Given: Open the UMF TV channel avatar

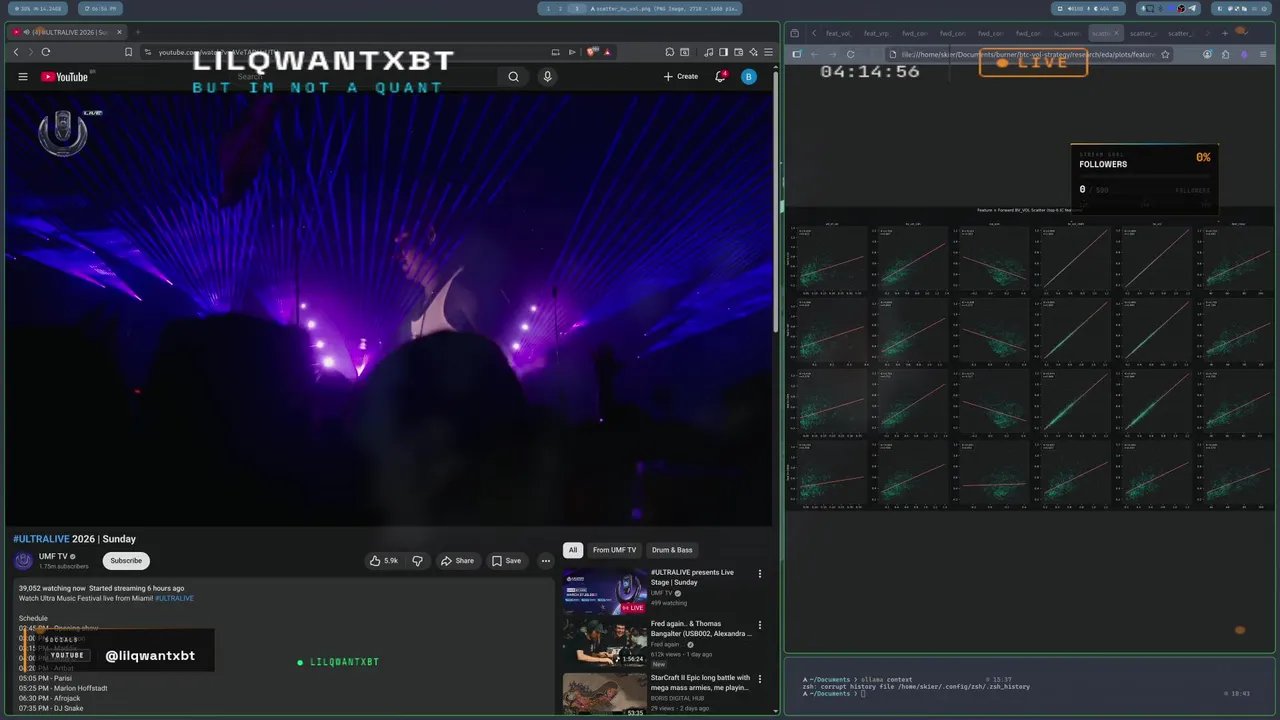Looking at the screenshot, I should pyautogui.click(x=23, y=561).
